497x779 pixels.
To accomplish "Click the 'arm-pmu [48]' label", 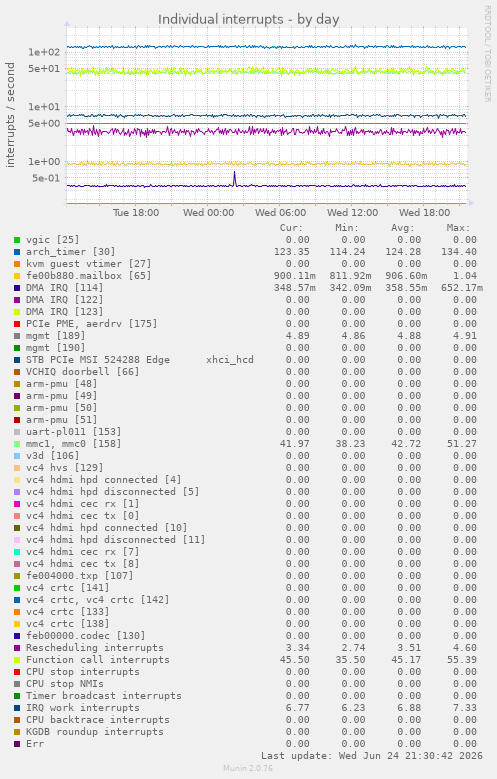I will pos(62,384).
